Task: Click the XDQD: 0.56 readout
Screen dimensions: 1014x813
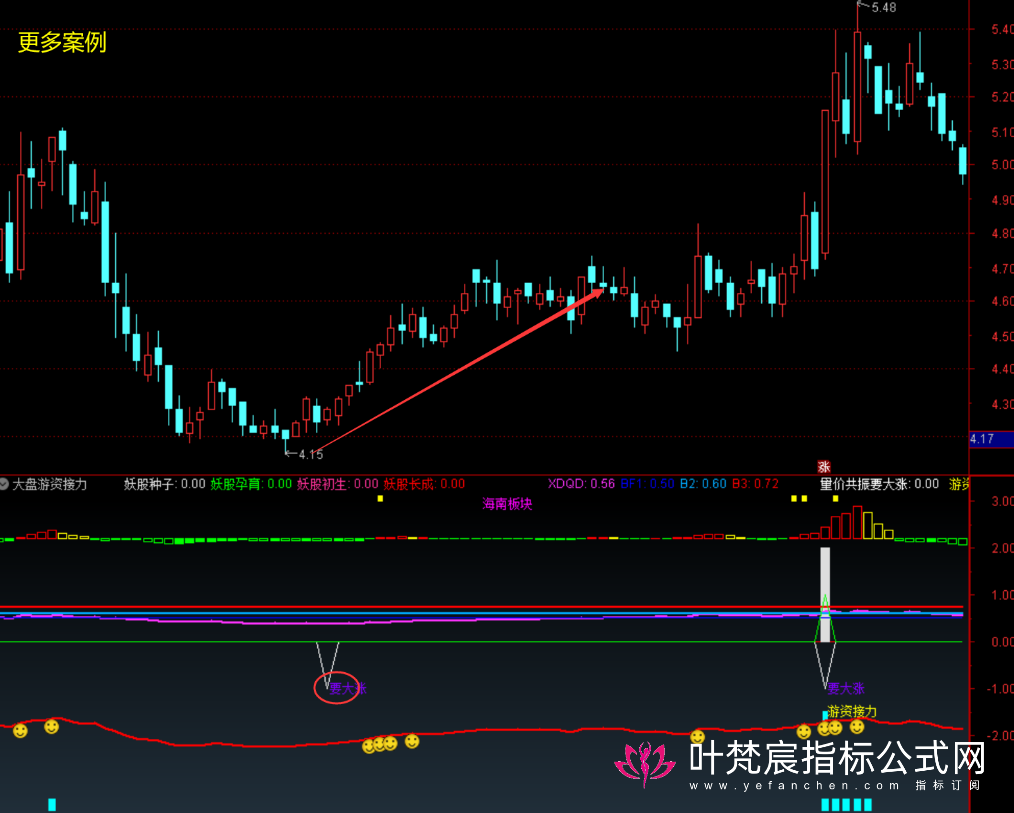Action: point(581,484)
